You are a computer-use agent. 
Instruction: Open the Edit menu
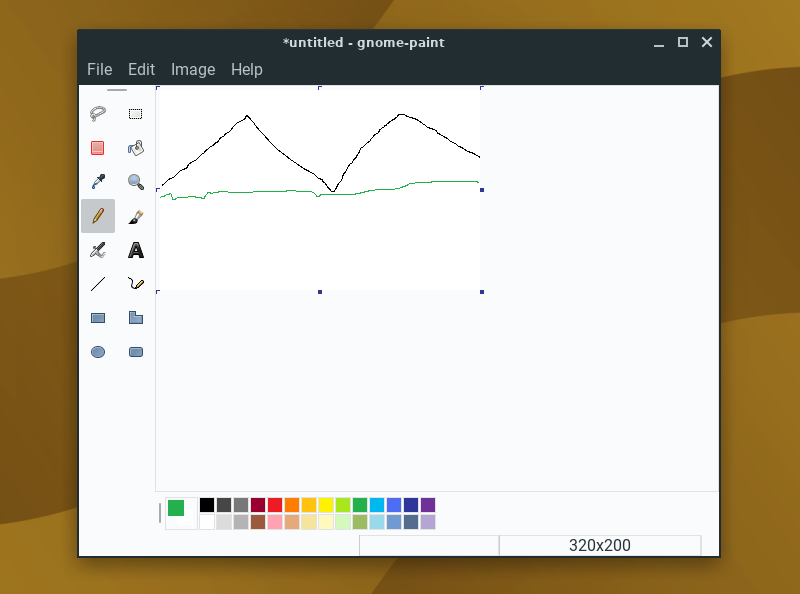point(141,69)
